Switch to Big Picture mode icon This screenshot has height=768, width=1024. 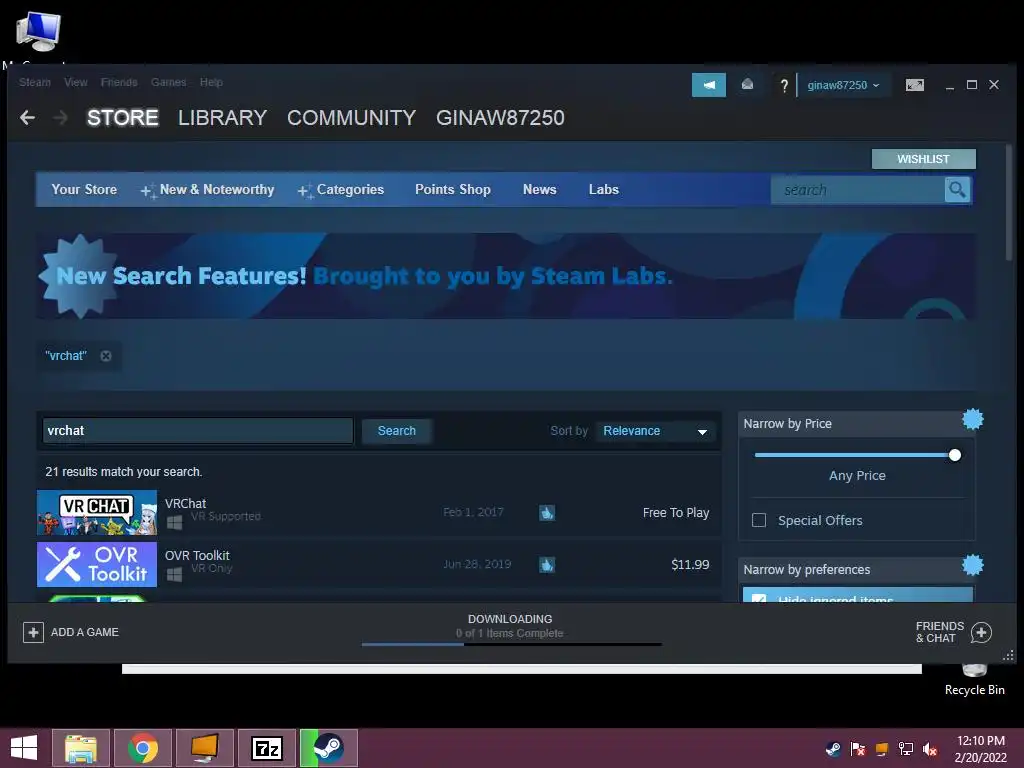pyautogui.click(x=914, y=85)
